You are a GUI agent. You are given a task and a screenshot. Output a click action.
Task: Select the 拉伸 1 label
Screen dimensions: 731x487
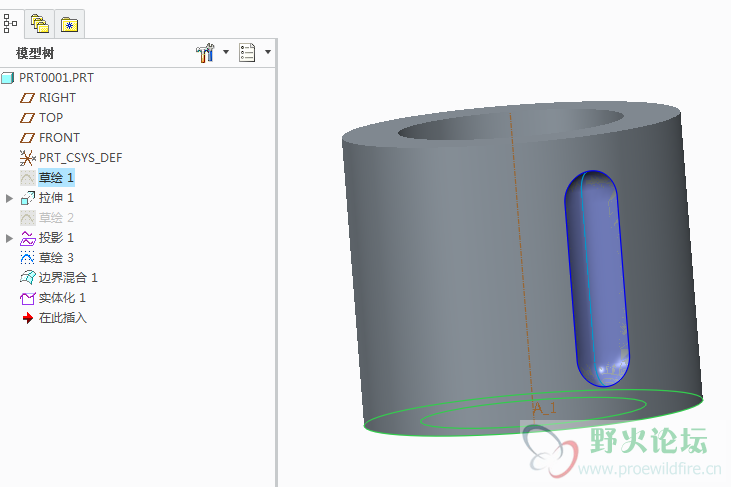point(56,198)
